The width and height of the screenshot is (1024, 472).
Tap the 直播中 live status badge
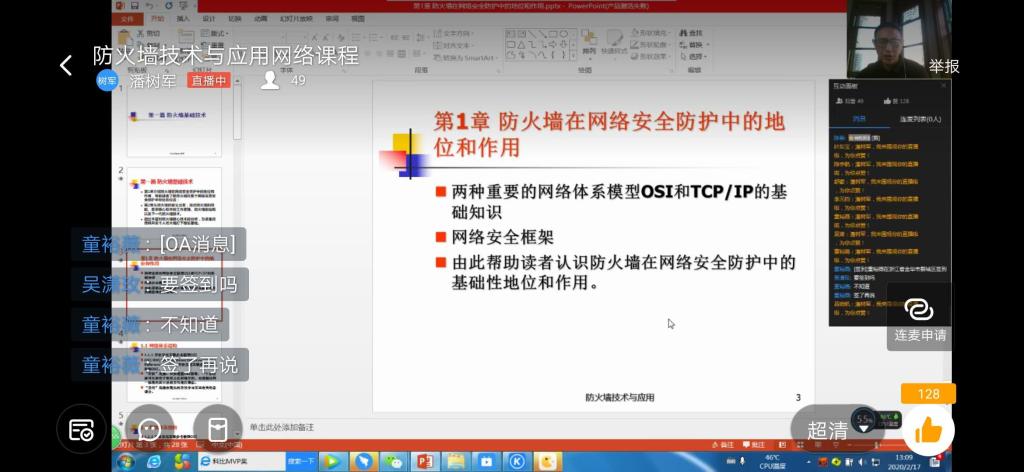(x=210, y=81)
